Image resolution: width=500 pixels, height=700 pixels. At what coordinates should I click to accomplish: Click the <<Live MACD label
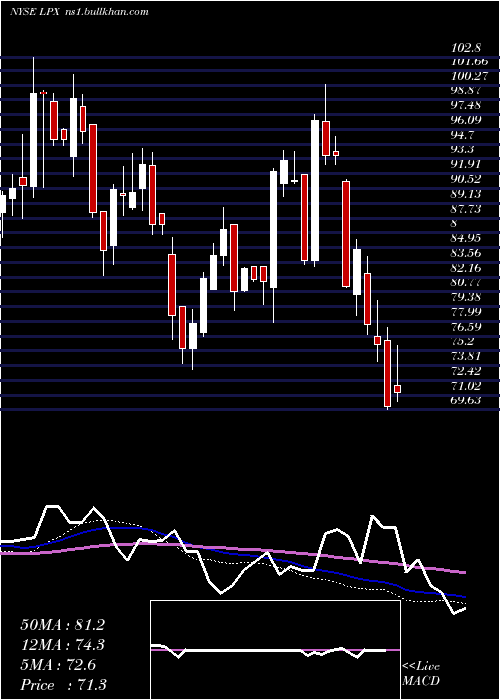point(421,674)
